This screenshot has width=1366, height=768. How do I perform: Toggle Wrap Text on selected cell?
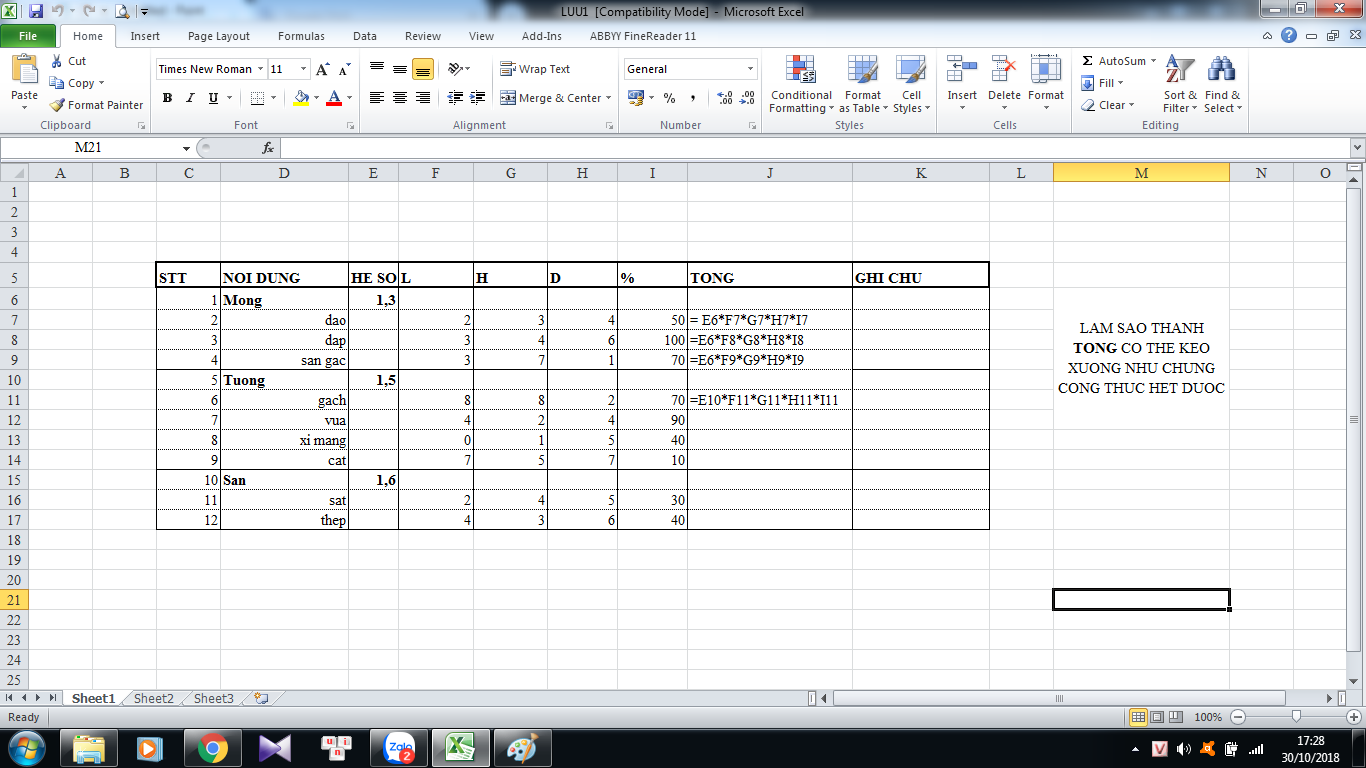click(535, 69)
